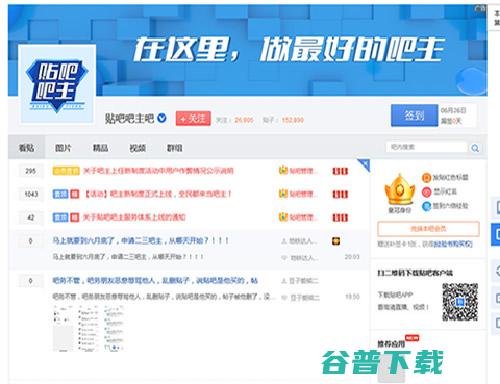Click the 295 reply count box
Image resolution: width=500 pixels, height=384 pixels.
click(30, 171)
